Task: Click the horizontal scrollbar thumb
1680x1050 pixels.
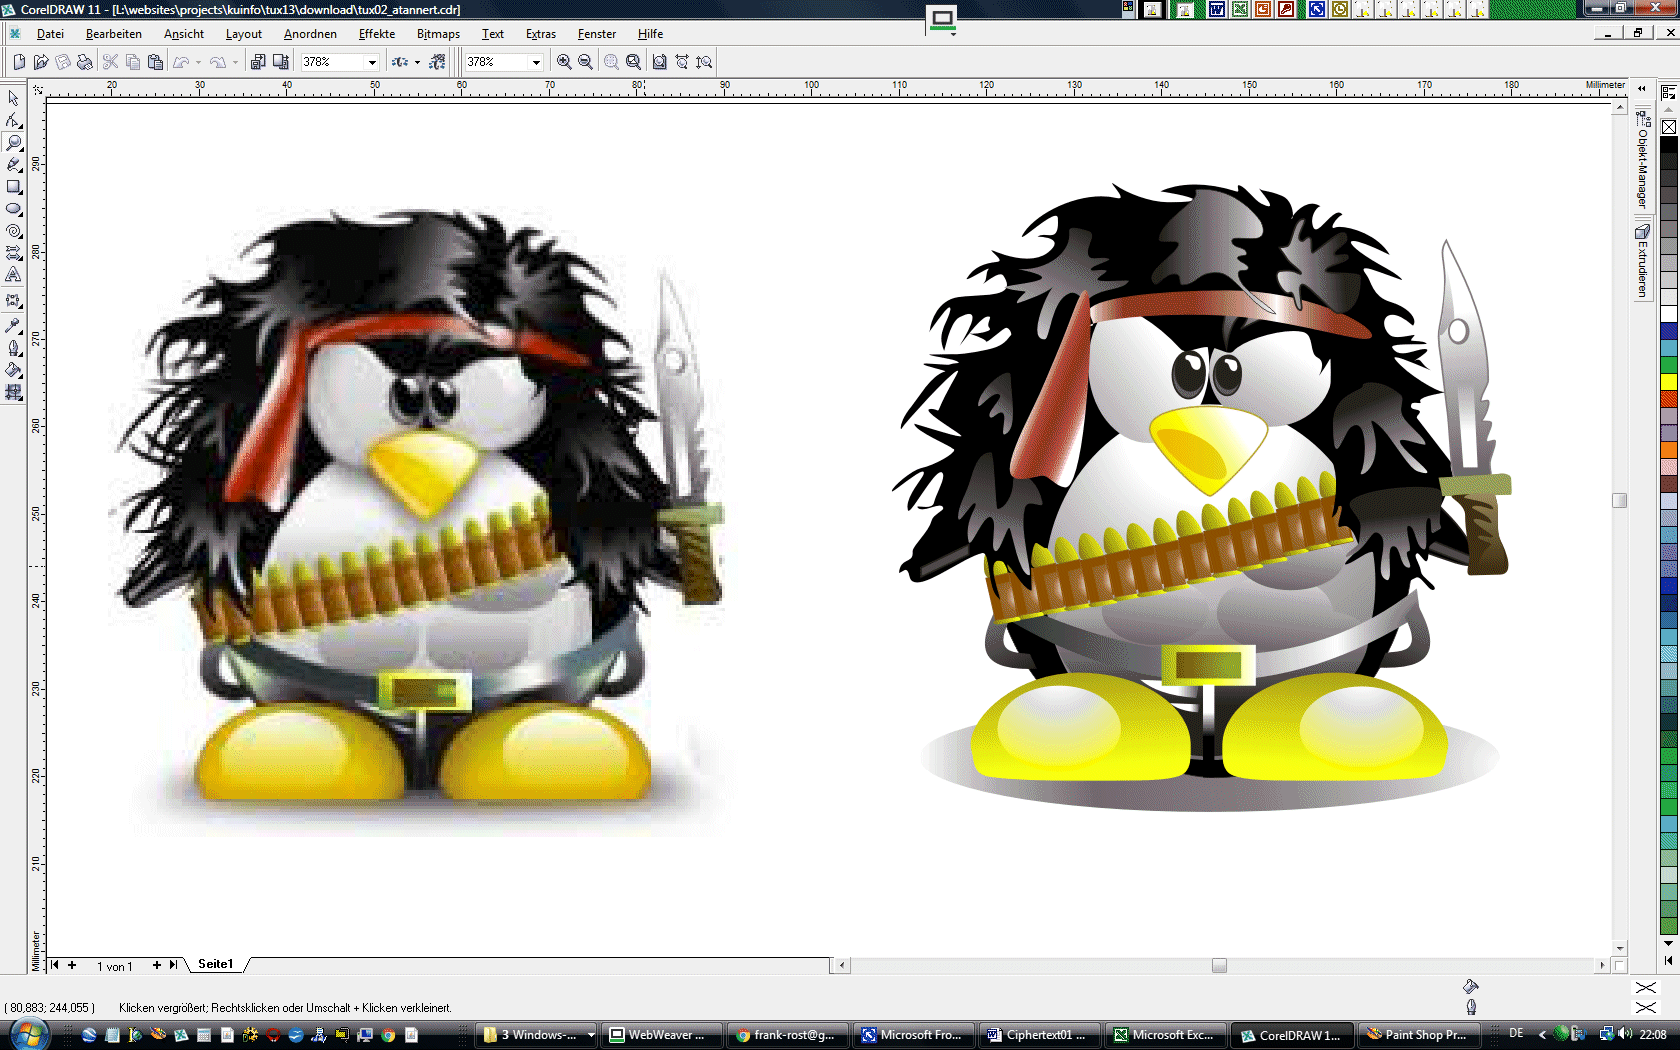Action: [x=1219, y=965]
